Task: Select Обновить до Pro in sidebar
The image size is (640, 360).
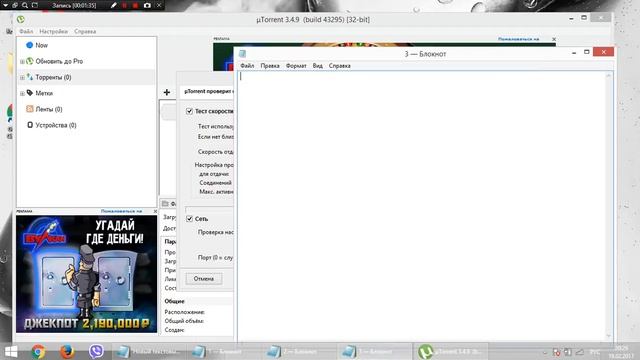Action: point(59,61)
